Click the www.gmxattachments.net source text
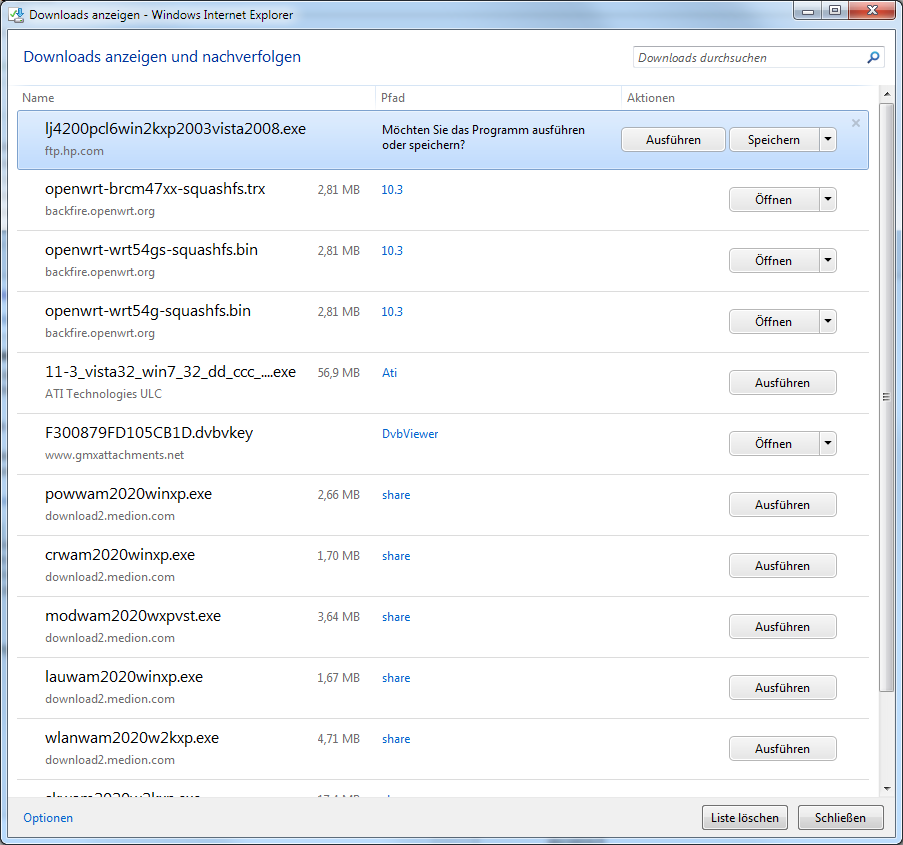This screenshot has height=845, width=903. tap(115, 455)
